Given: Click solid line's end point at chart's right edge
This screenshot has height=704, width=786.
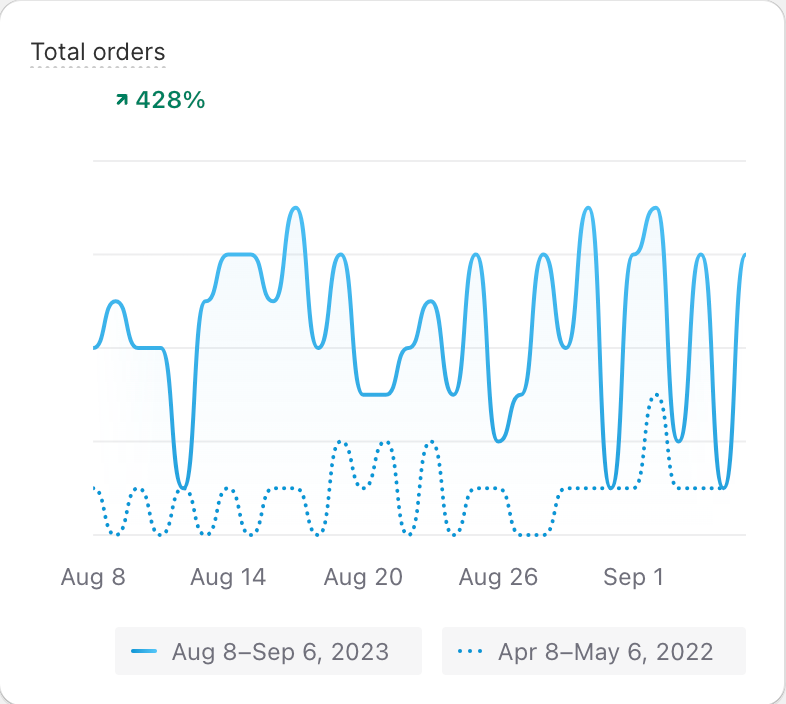Looking at the screenshot, I should (x=744, y=255).
